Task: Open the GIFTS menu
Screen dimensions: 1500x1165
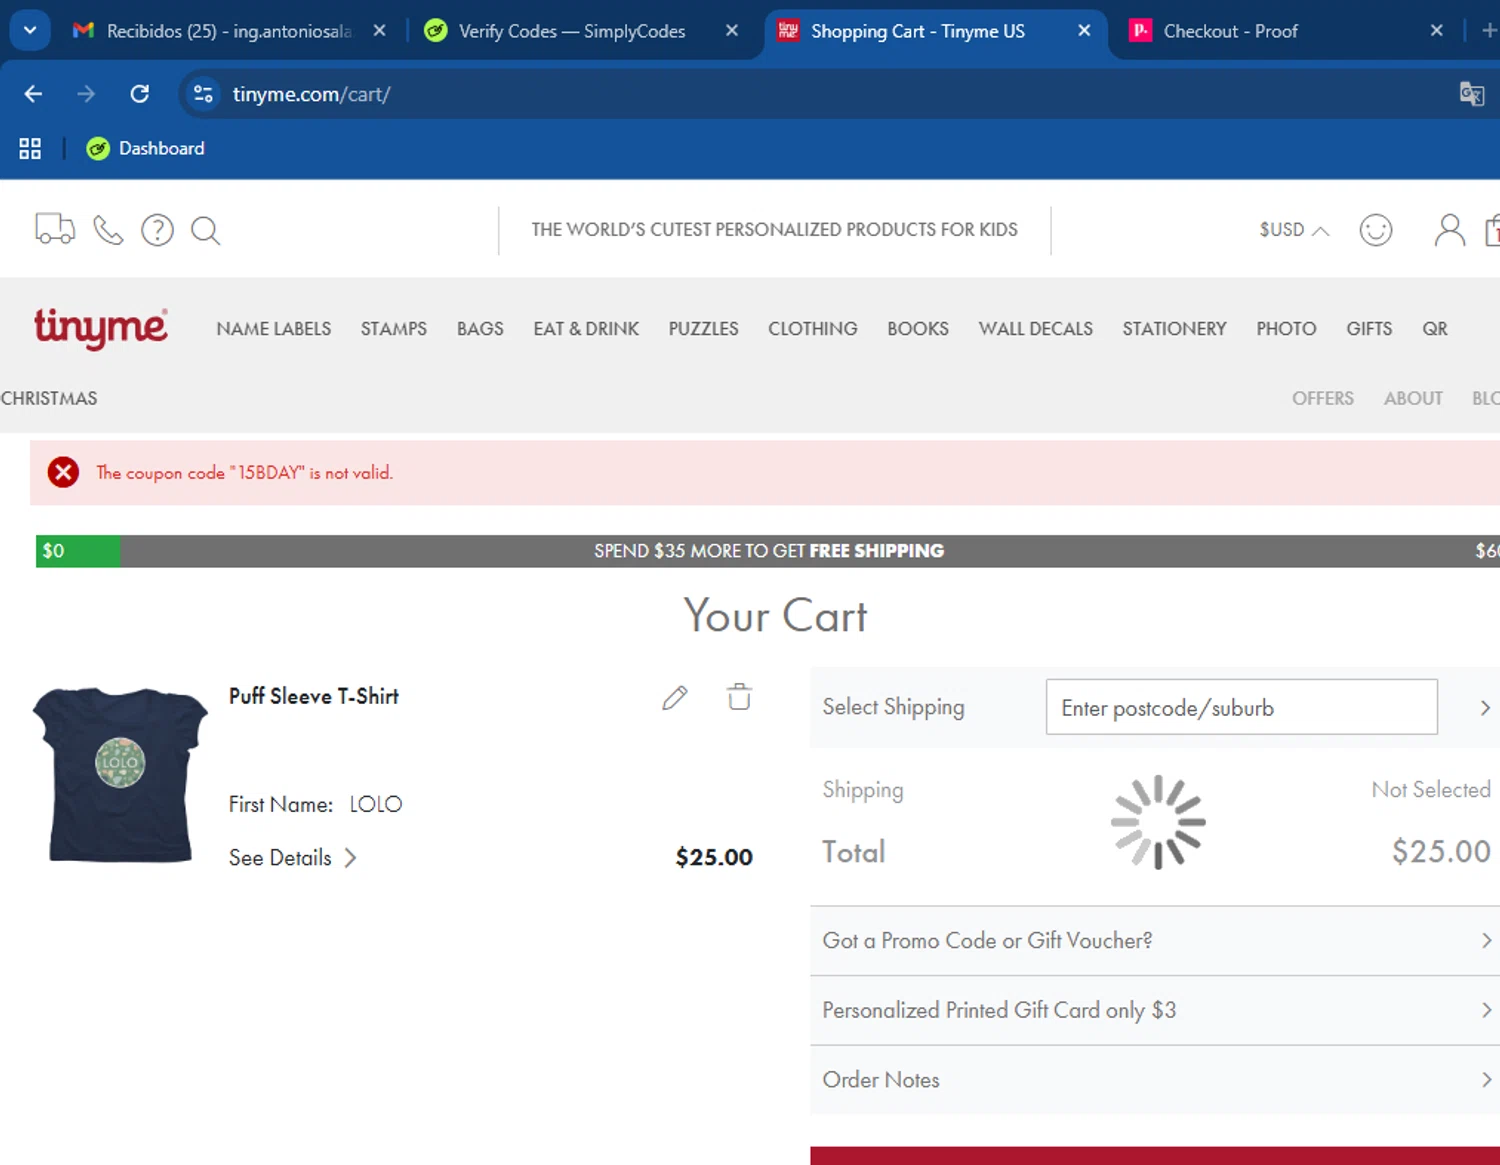Action: tap(1369, 329)
